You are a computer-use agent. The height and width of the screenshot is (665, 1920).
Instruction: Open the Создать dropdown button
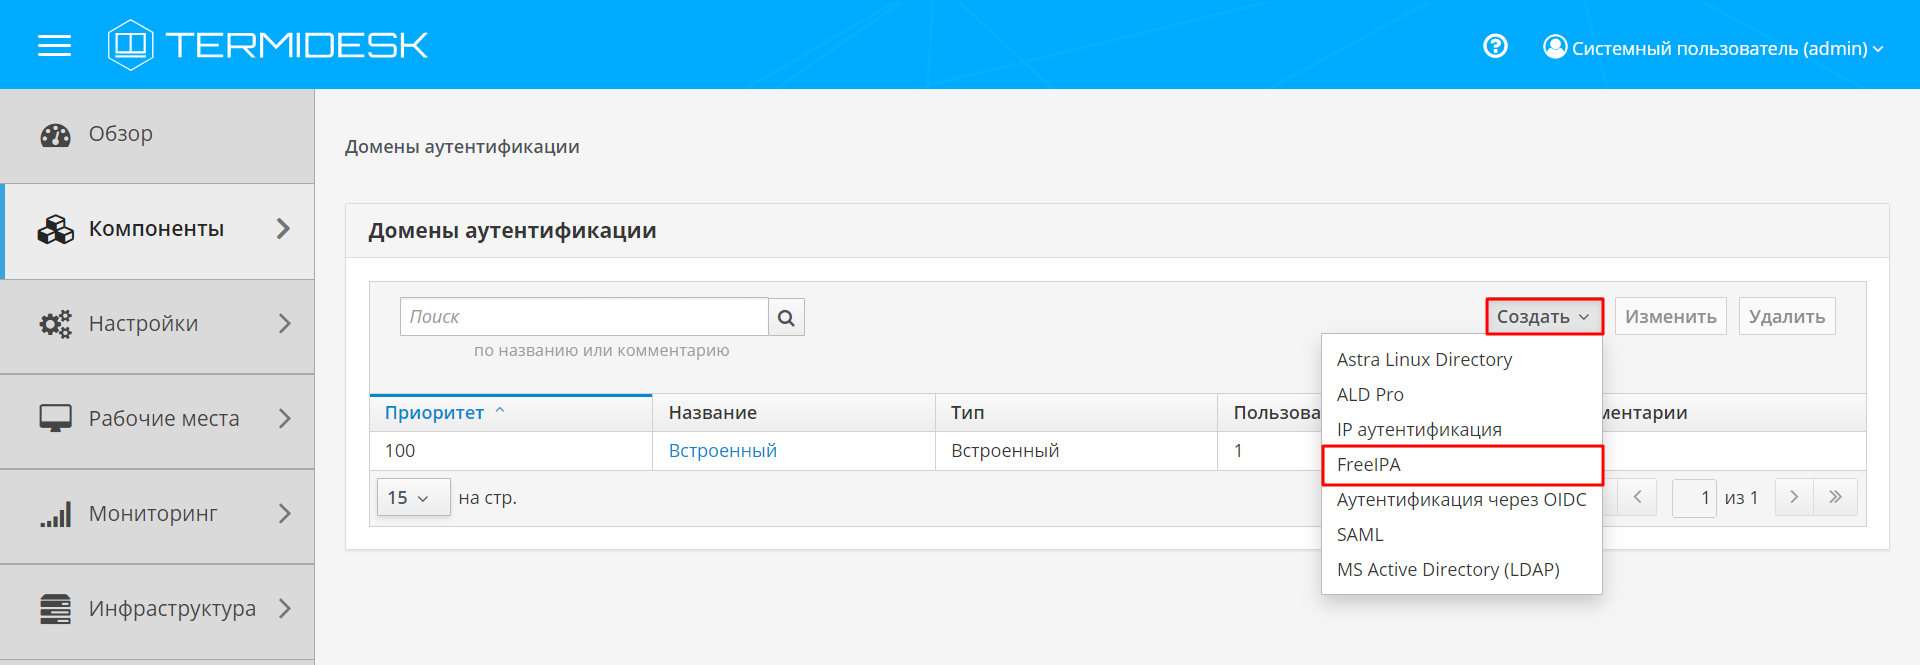tap(1543, 317)
